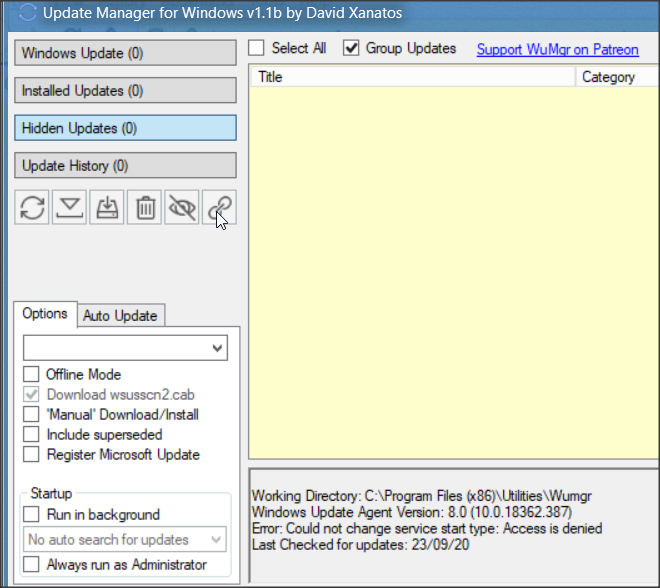Image resolution: width=660 pixels, height=588 pixels.
Task: Click the uninstall trash can icon
Action: [x=145, y=207]
